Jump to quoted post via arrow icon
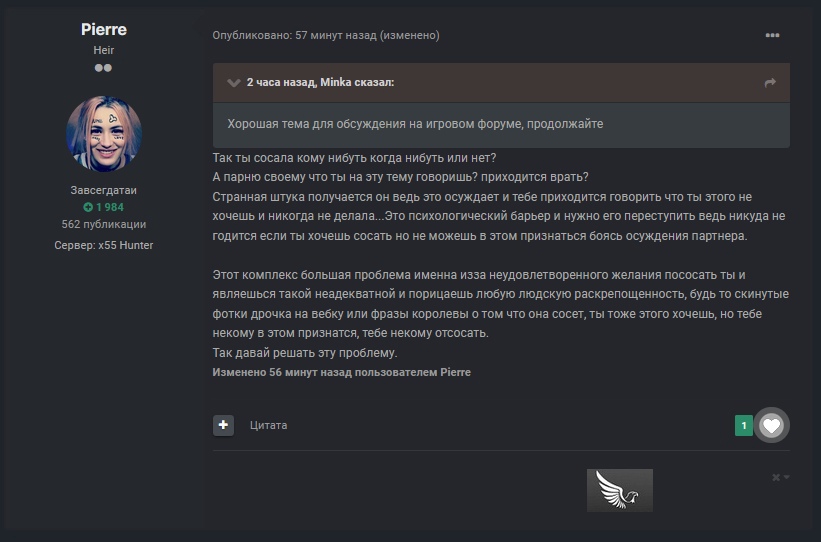 [770, 83]
